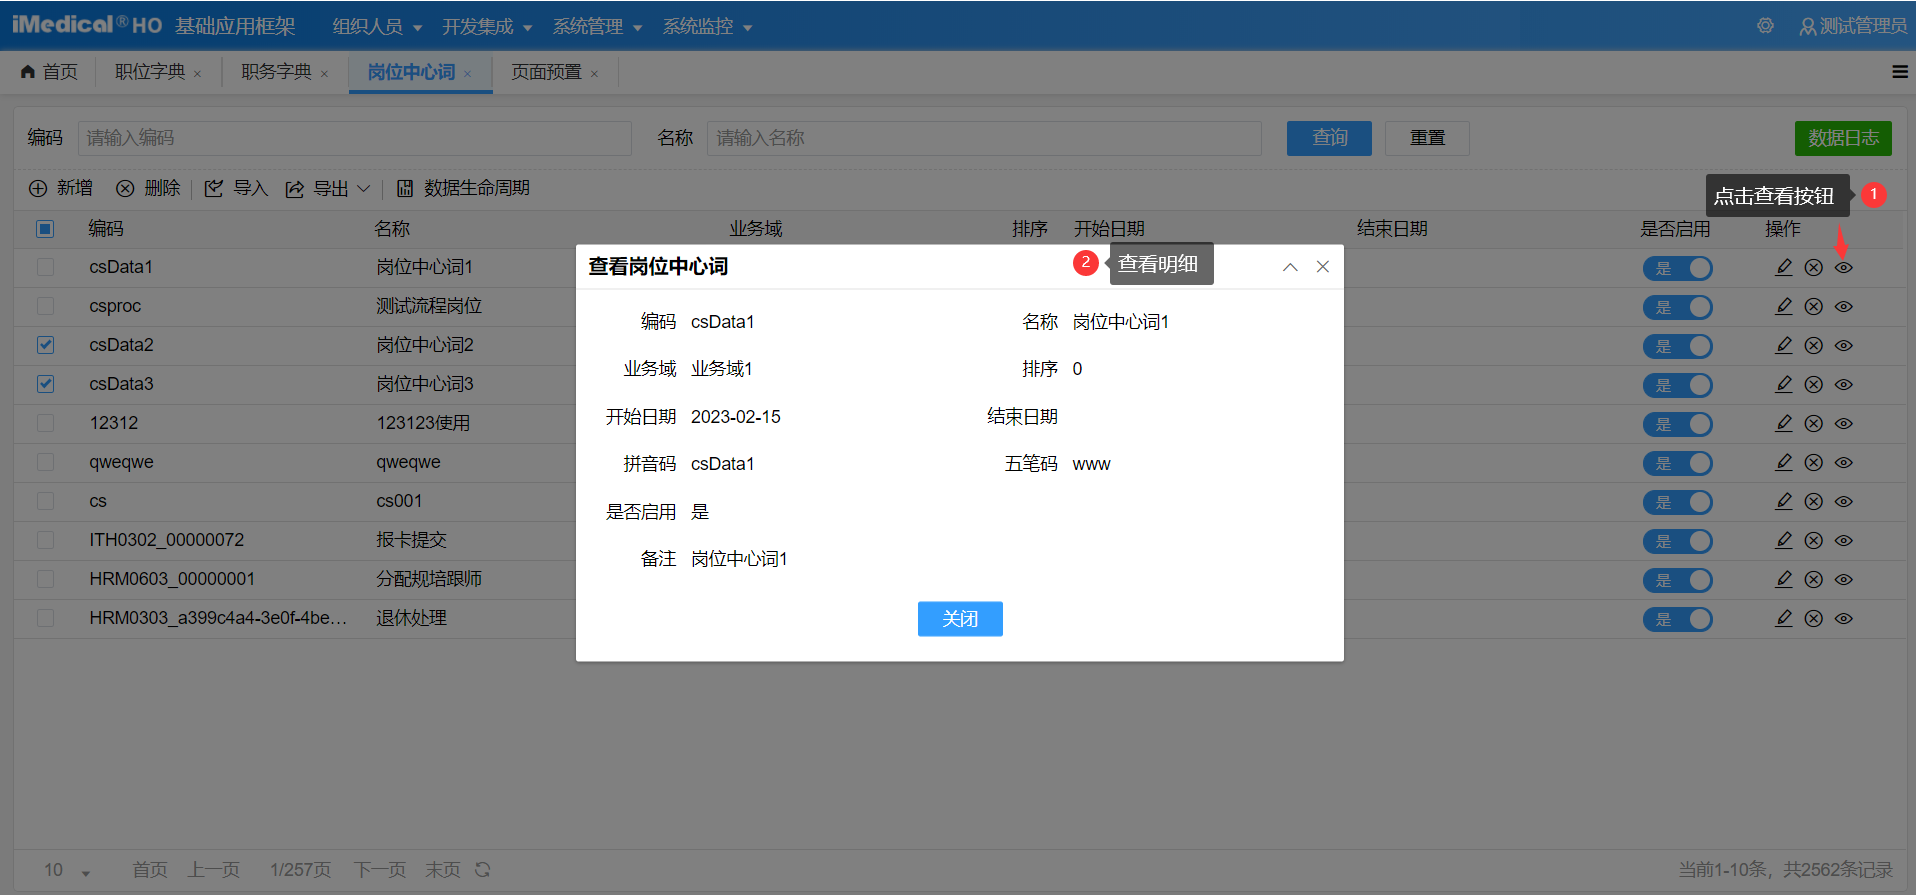1916x895 pixels.
Task: View csData3 details with eye icon
Action: point(1844,384)
